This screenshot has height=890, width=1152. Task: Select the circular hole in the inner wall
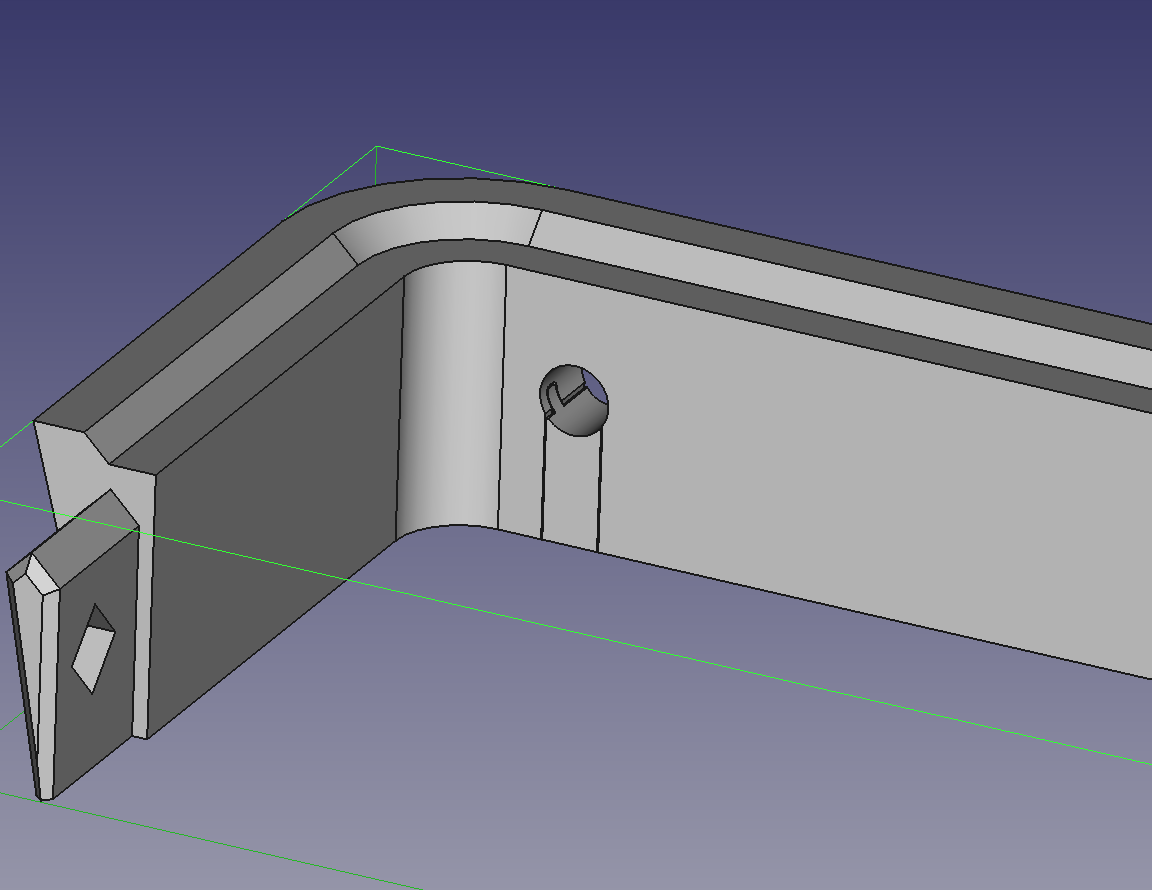tap(574, 401)
